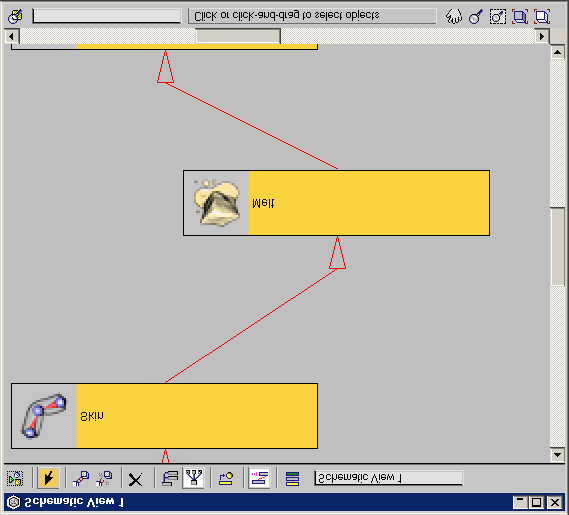Click the horizontal scrollbar right arrow

coord(542,36)
